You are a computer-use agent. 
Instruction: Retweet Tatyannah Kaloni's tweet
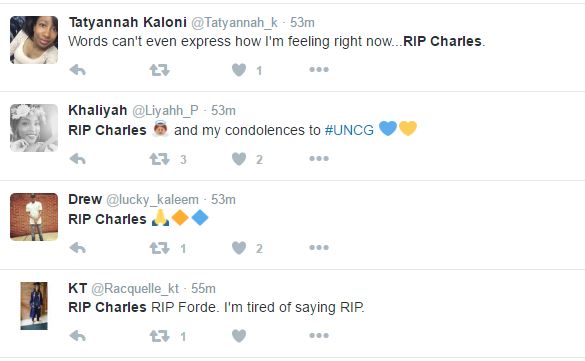[x=159, y=70]
